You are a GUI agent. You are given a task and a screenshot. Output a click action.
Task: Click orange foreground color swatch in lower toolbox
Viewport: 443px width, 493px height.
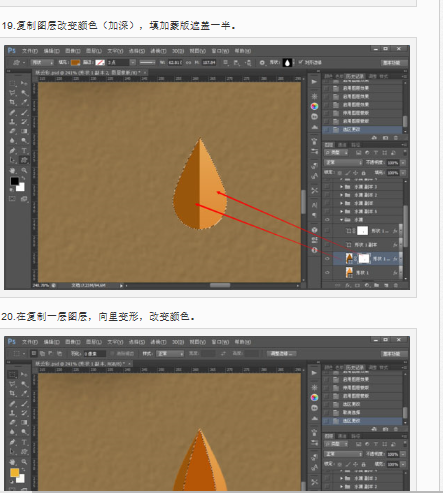(x=14, y=472)
